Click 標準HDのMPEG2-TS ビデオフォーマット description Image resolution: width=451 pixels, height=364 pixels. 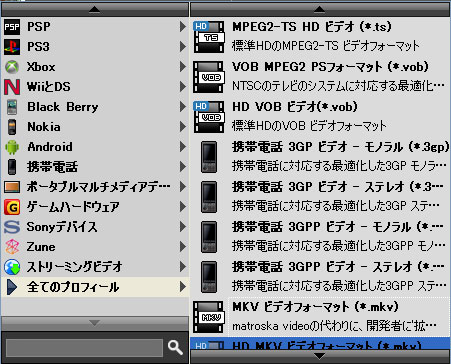(x=326, y=46)
